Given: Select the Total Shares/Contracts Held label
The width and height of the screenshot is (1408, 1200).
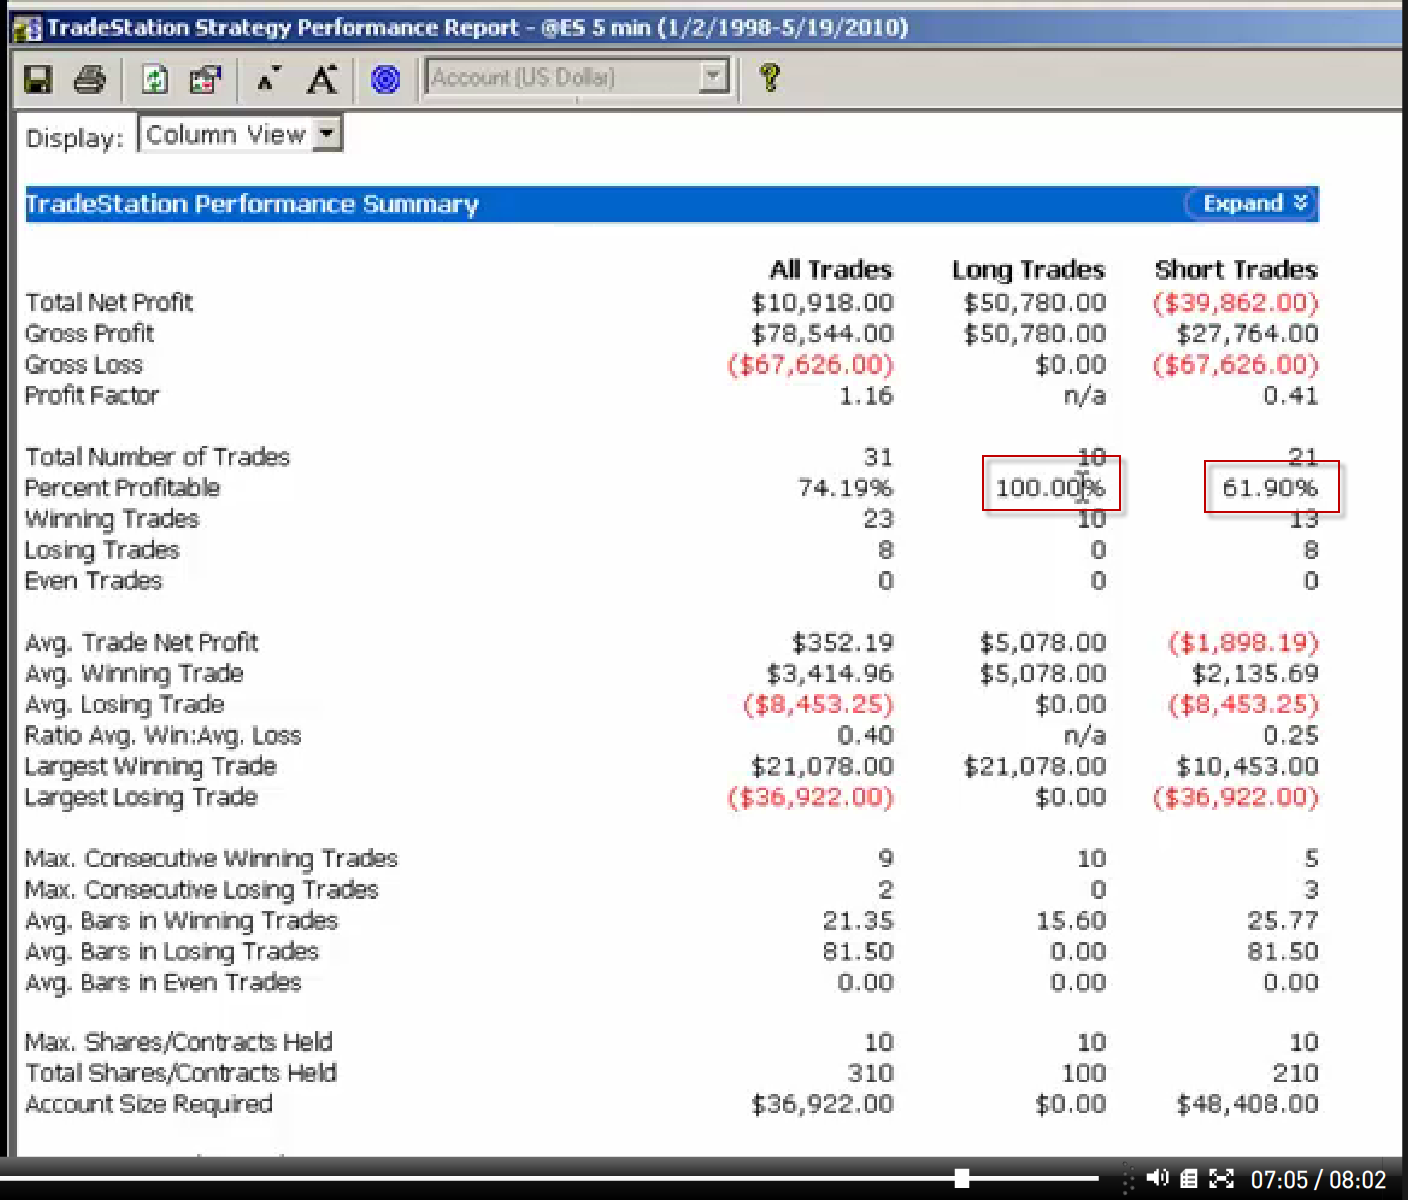Looking at the screenshot, I should (181, 1073).
